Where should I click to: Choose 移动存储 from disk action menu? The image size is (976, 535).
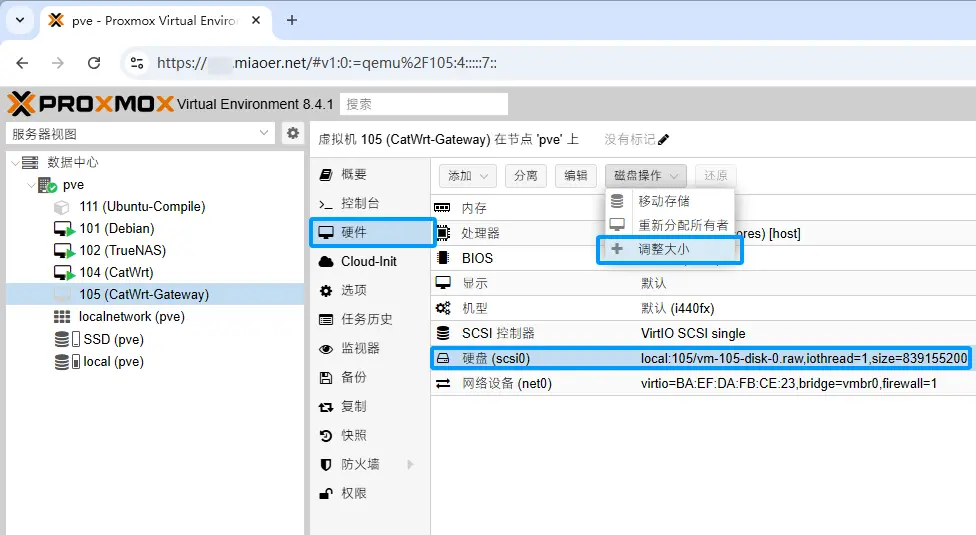tap(670, 201)
